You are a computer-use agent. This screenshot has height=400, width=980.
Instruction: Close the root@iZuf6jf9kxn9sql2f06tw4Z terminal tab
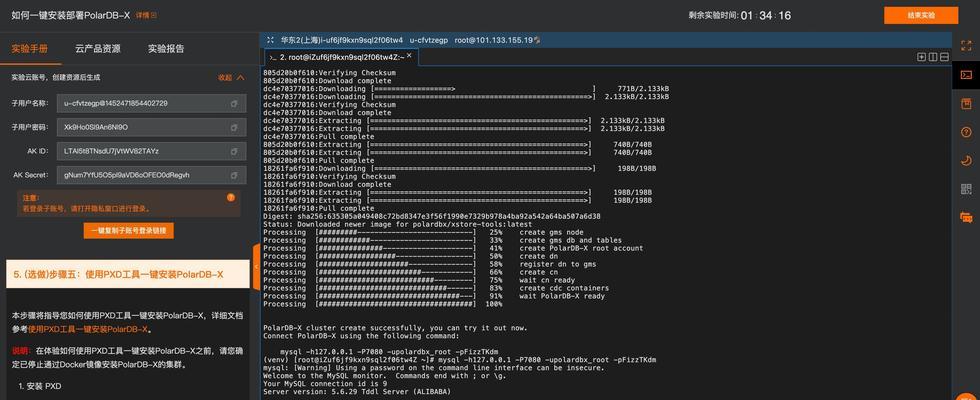coord(409,56)
